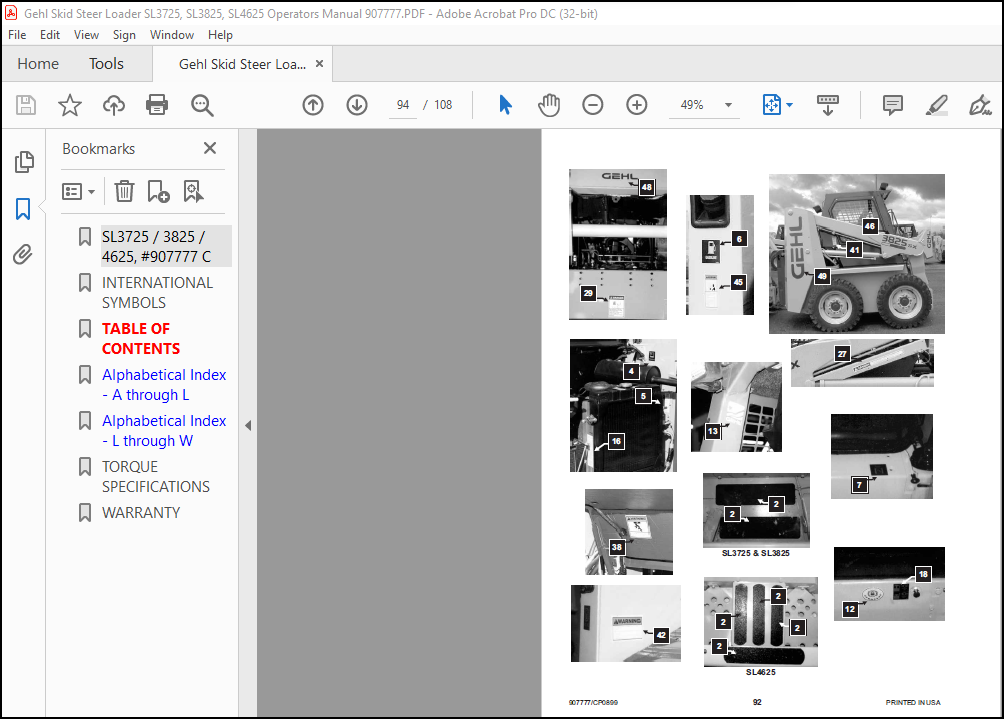Open the read mode keyboard-arrow tool
This screenshot has height=719, width=1004.
click(828, 105)
